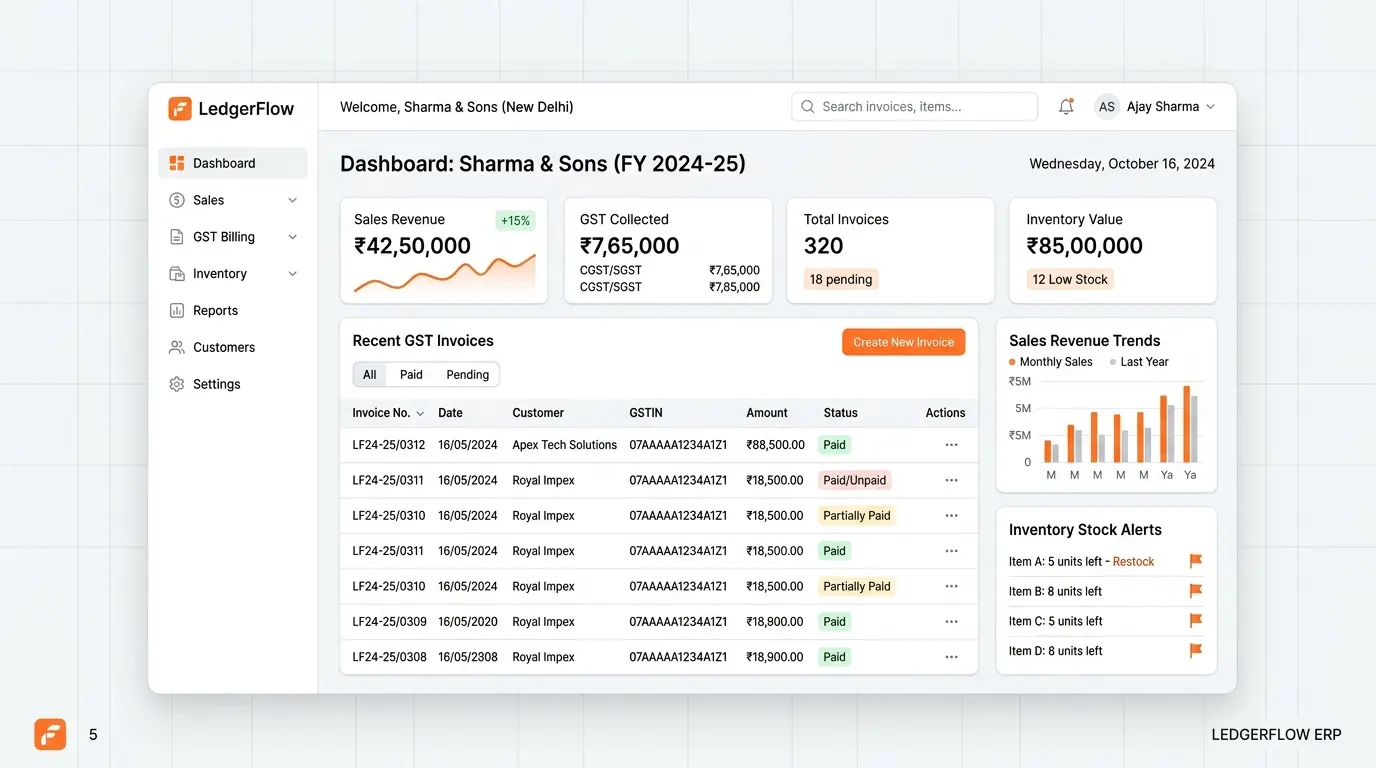
Task: Click the 18 pending badge
Action: (841, 280)
